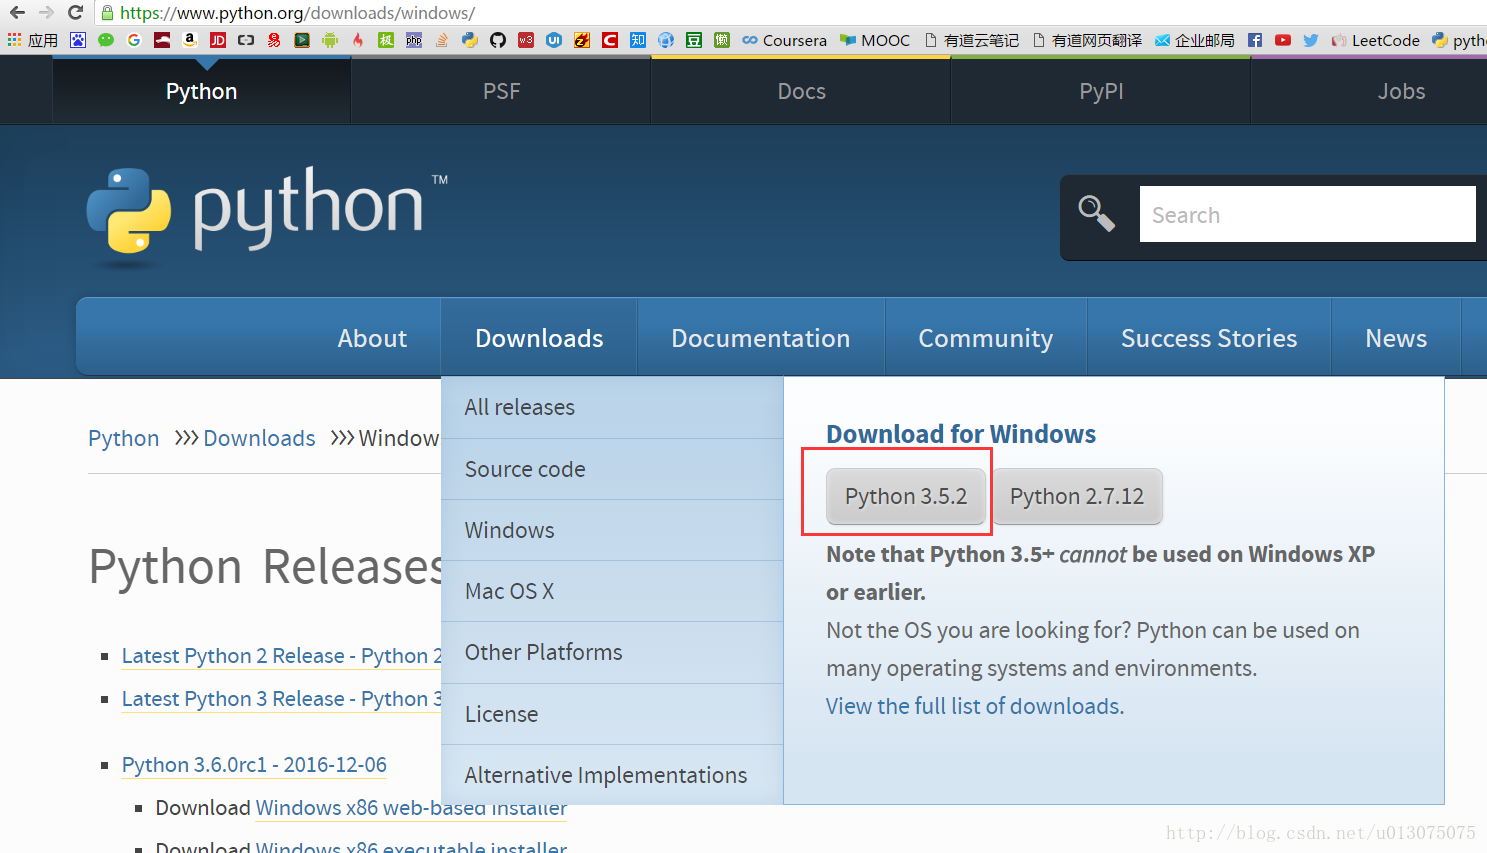
Task: Select the Docs top tab
Action: pyautogui.click(x=801, y=91)
